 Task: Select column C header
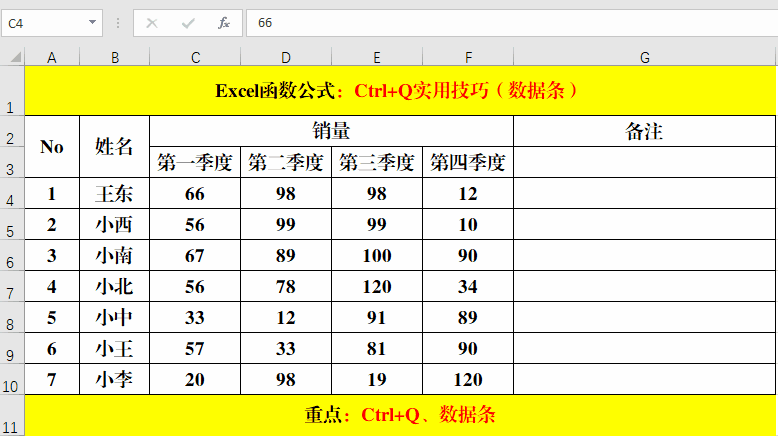(195, 57)
